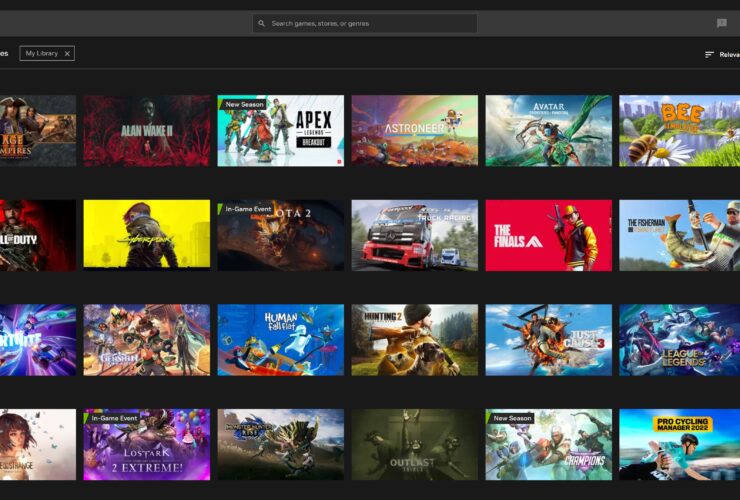Open the Apex Legends Breakout tile
Viewport: 740px width, 500px height.
(x=280, y=131)
